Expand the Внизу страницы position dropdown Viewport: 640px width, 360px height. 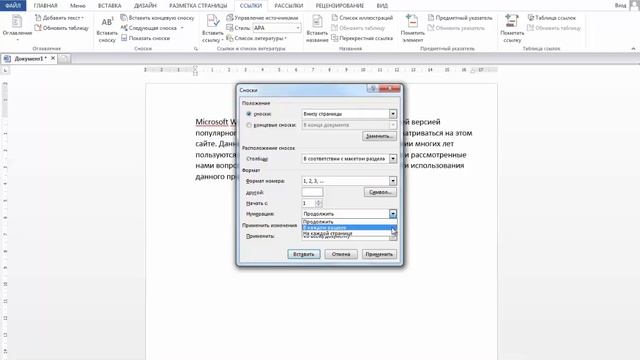pyautogui.click(x=393, y=114)
